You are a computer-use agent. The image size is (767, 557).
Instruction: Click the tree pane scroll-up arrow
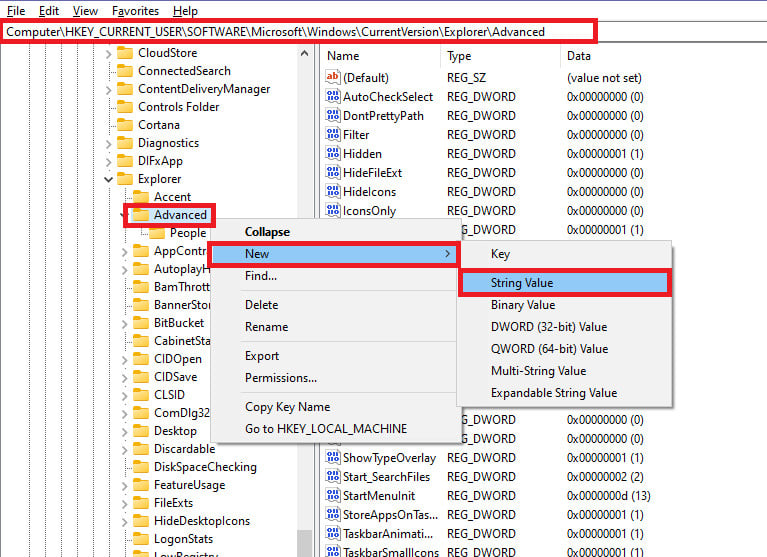pyautogui.click(x=304, y=53)
